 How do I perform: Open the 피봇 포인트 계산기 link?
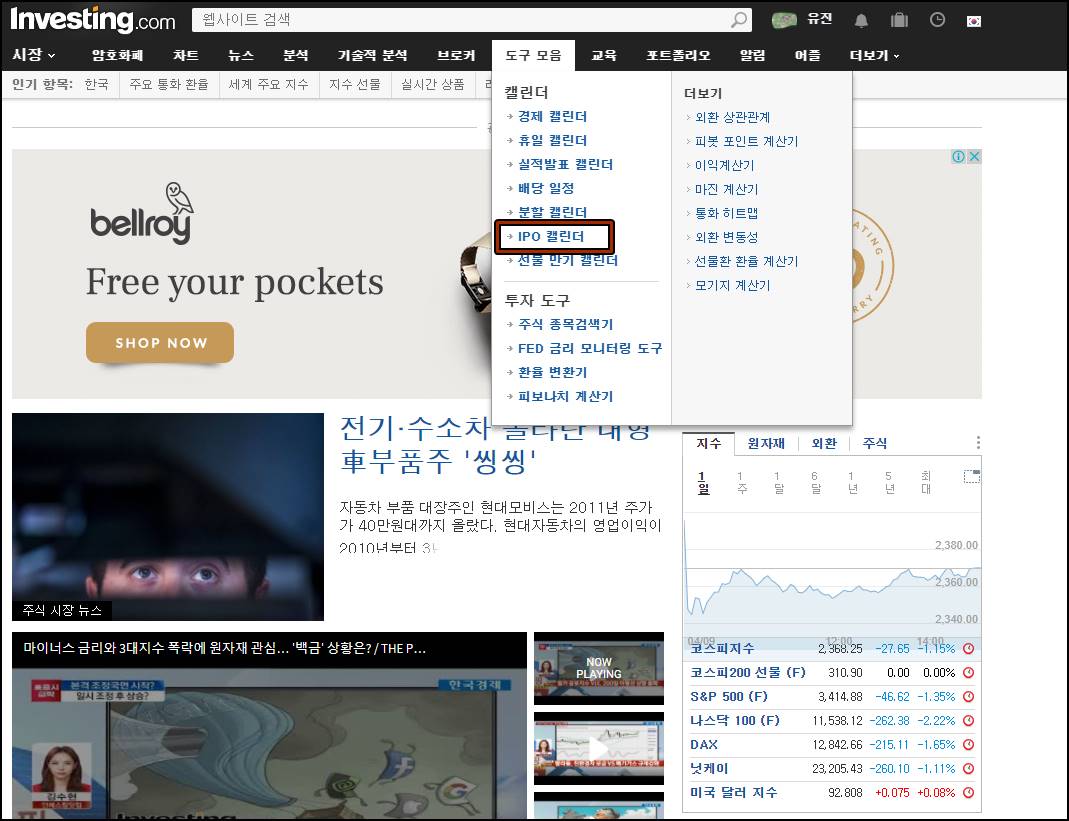click(746, 141)
